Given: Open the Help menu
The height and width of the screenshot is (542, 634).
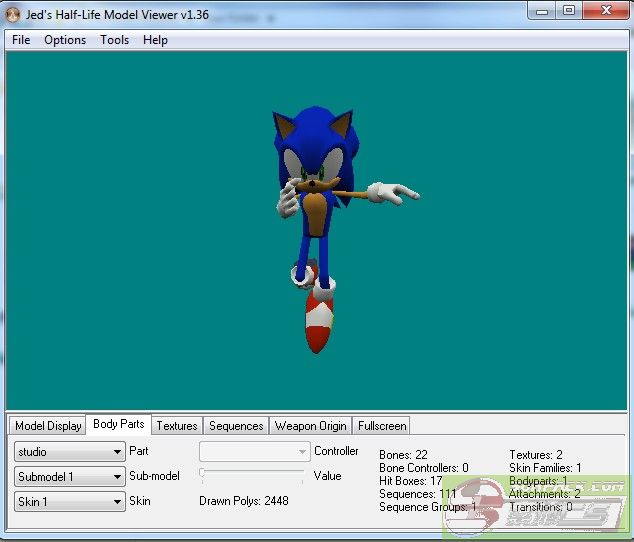Looking at the screenshot, I should point(155,40).
